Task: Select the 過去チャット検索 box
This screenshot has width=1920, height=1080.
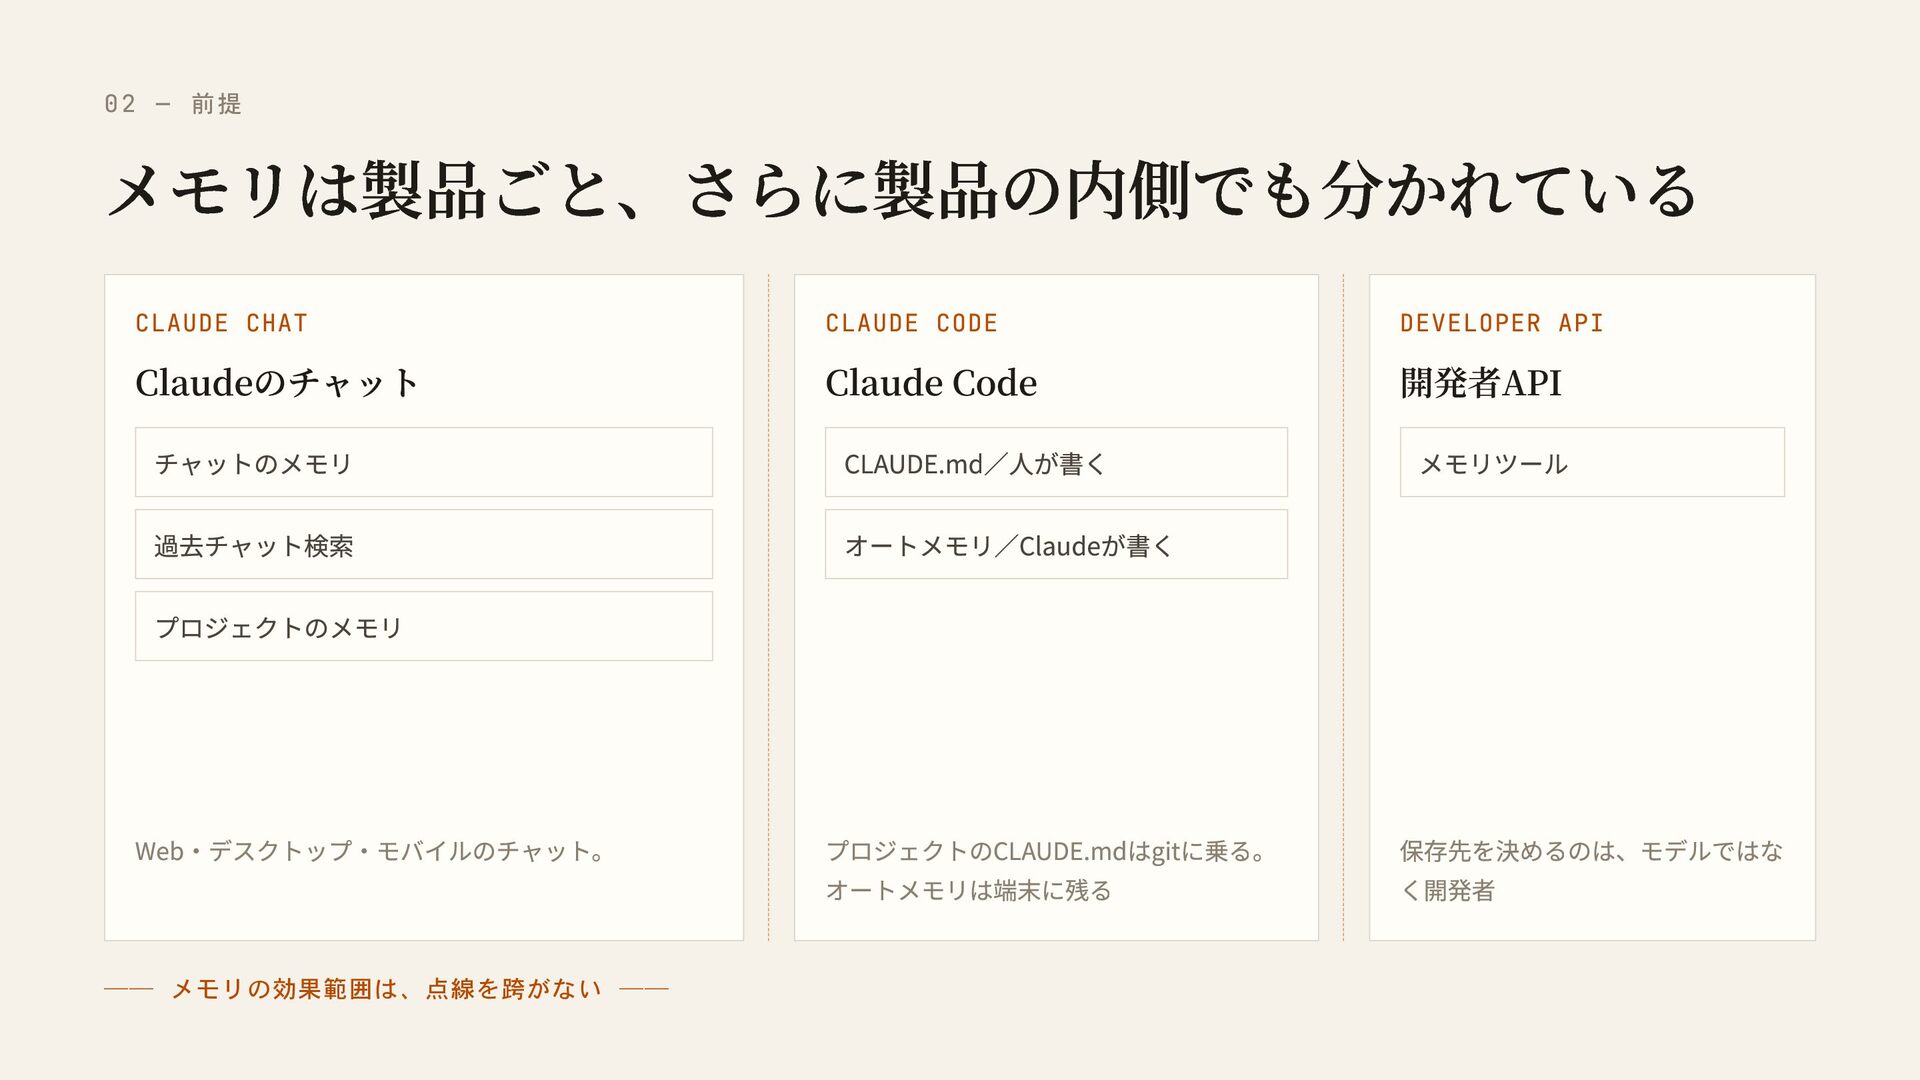Action: coord(424,544)
